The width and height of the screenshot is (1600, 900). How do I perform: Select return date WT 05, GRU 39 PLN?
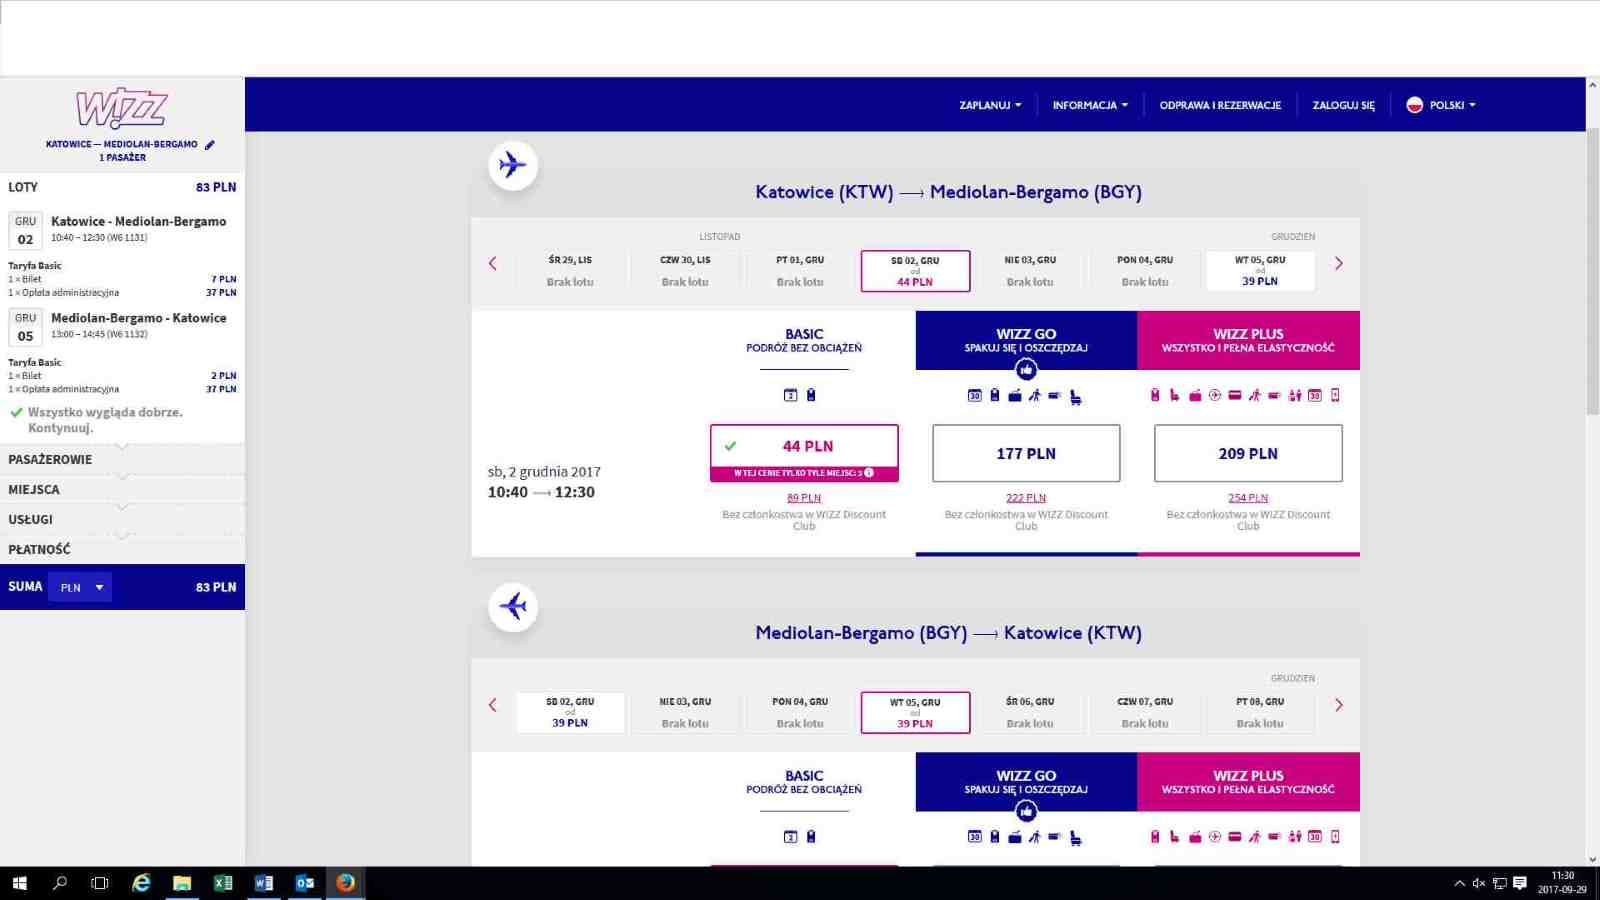click(x=915, y=713)
